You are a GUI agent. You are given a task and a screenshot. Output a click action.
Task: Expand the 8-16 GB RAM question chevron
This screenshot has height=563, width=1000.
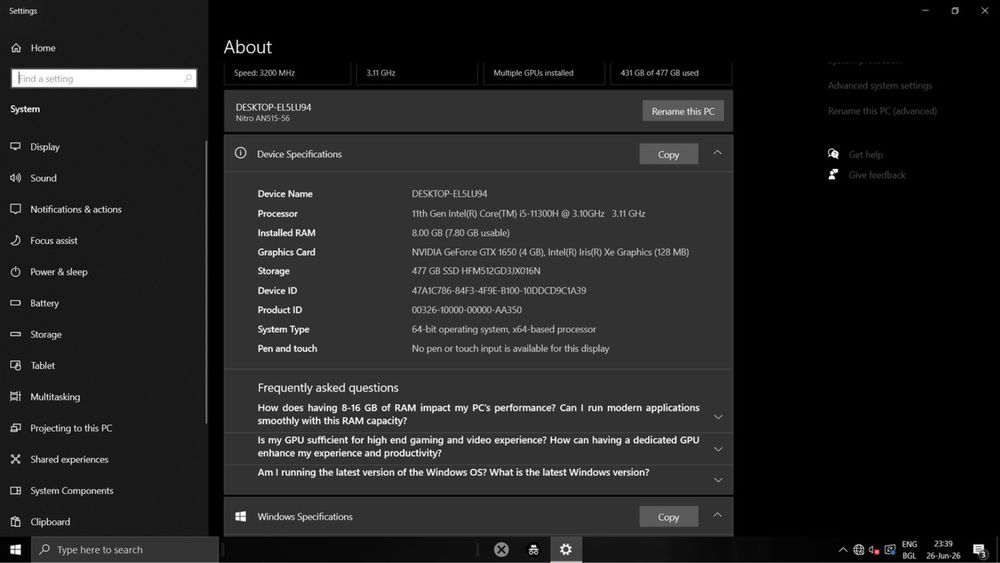point(718,417)
